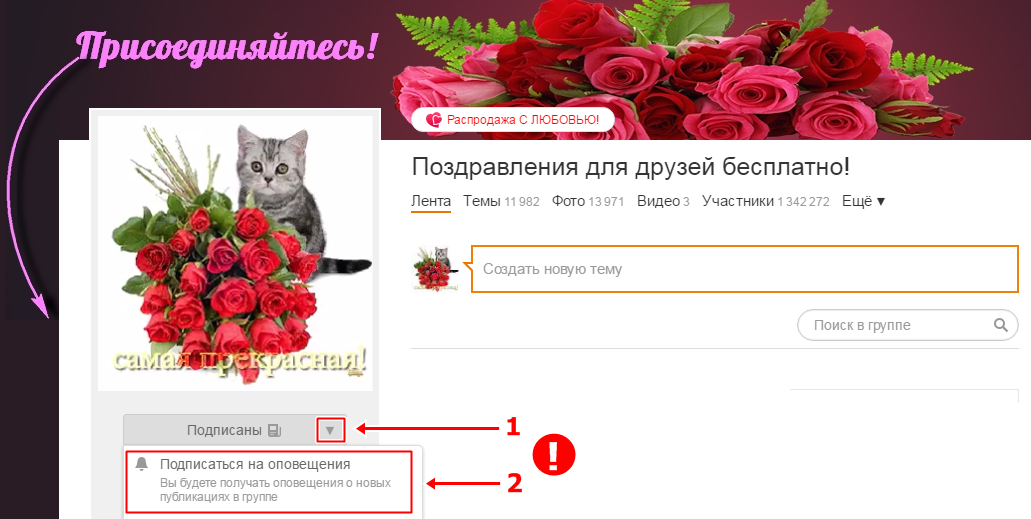Click the heart icon on the sale badge

[434, 120]
